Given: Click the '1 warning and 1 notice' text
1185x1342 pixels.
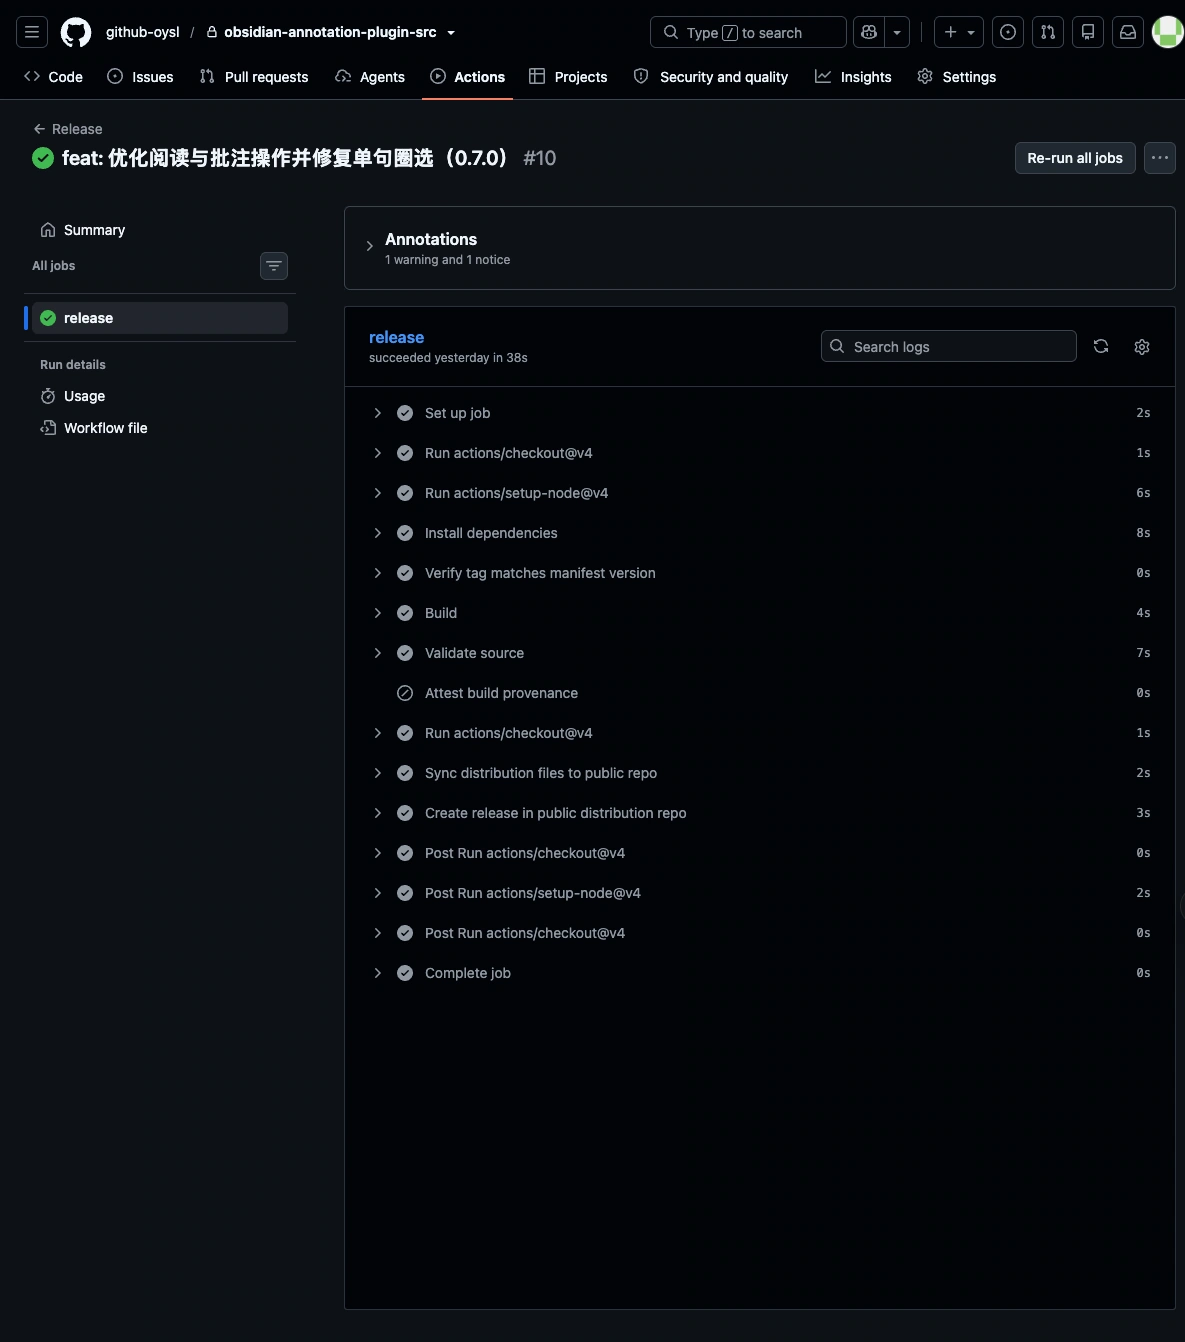Looking at the screenshot, I should coord(447,260).
